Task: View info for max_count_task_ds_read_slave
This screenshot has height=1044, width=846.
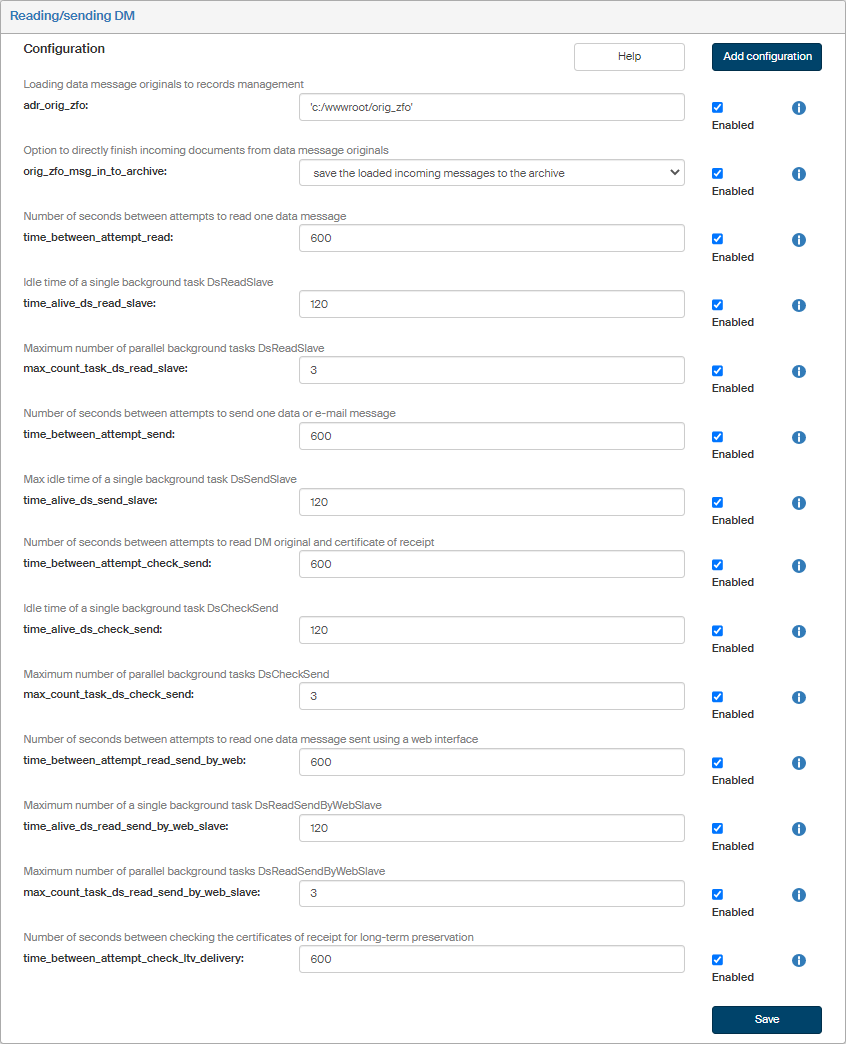Action: [799, 371]
